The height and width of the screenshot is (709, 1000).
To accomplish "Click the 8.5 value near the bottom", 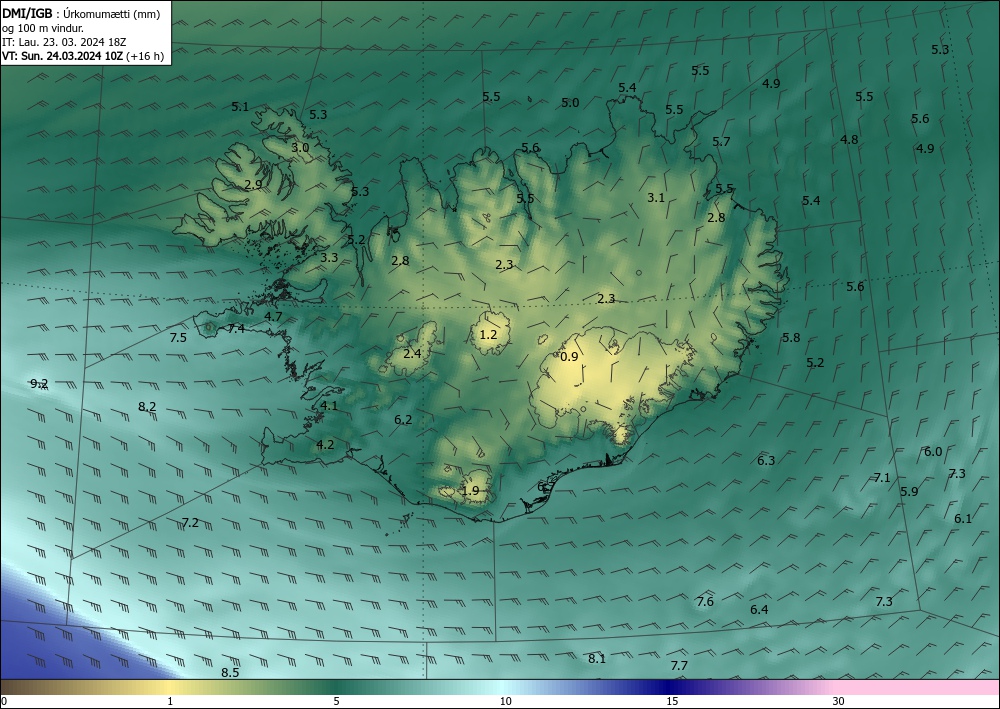I will pos(230,672).
